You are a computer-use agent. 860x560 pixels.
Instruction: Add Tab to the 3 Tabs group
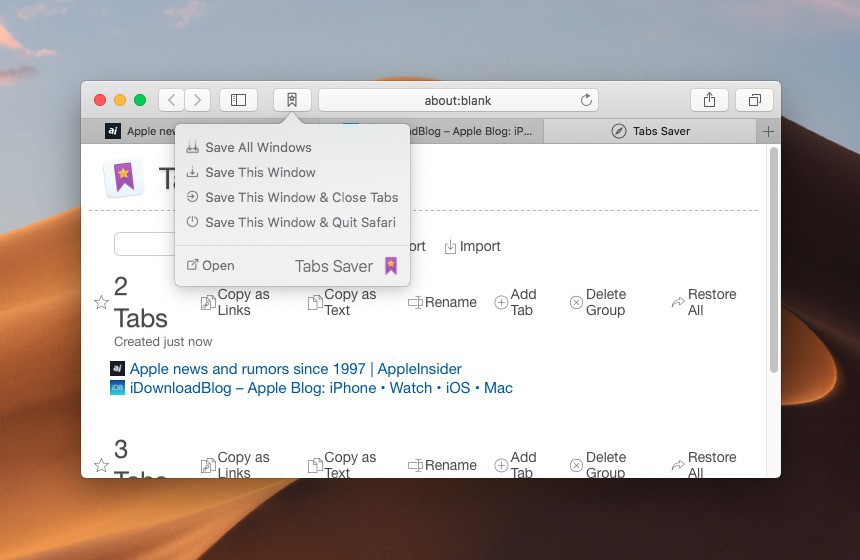tap(516, 465)
